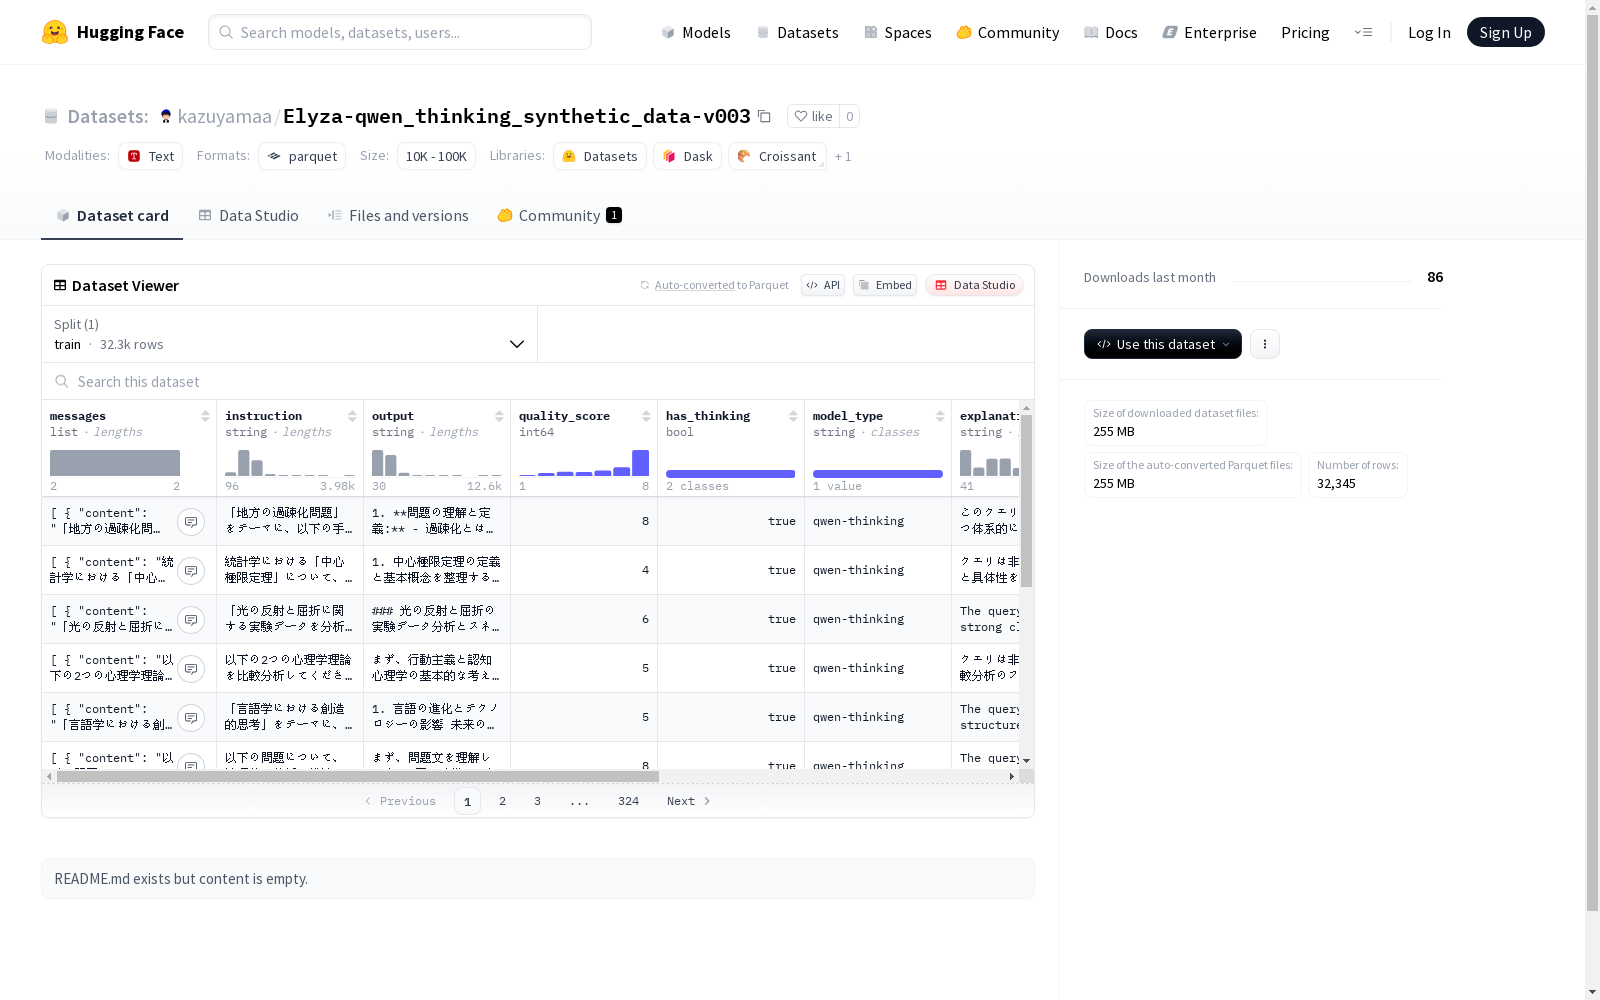
Task: Click the like heart button
Action: coord(813,116)
